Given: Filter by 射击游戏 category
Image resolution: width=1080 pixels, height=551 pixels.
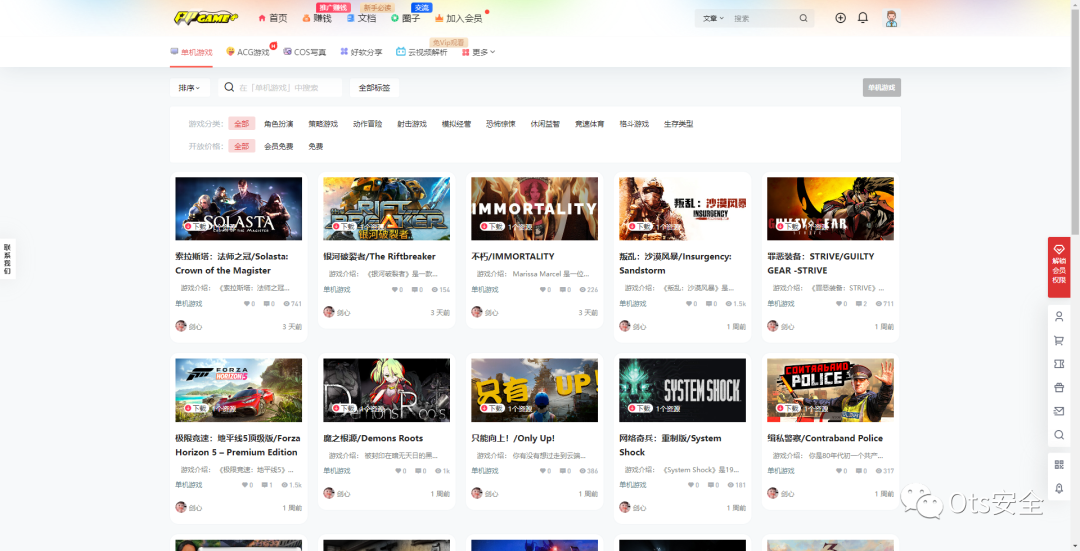Looking at the screenshot, I should (412, 124).
